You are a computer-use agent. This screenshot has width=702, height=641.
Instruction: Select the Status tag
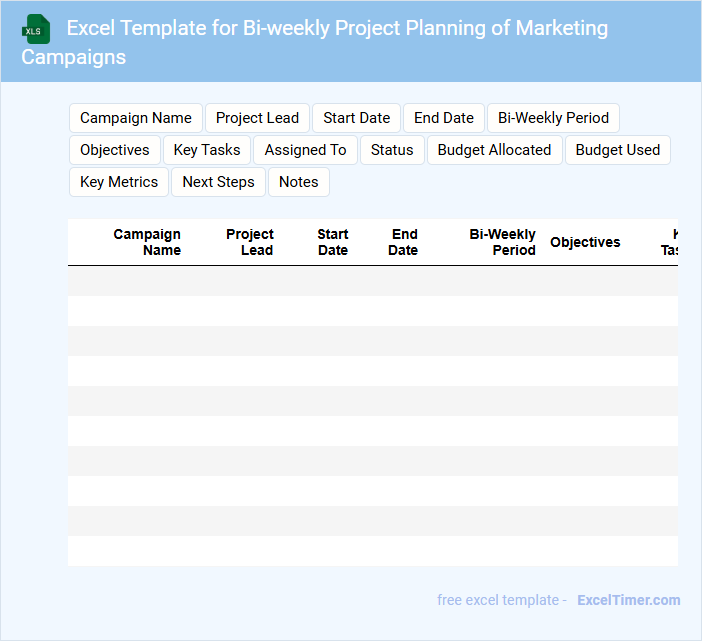pyautogui.click(x=392, y=150)
